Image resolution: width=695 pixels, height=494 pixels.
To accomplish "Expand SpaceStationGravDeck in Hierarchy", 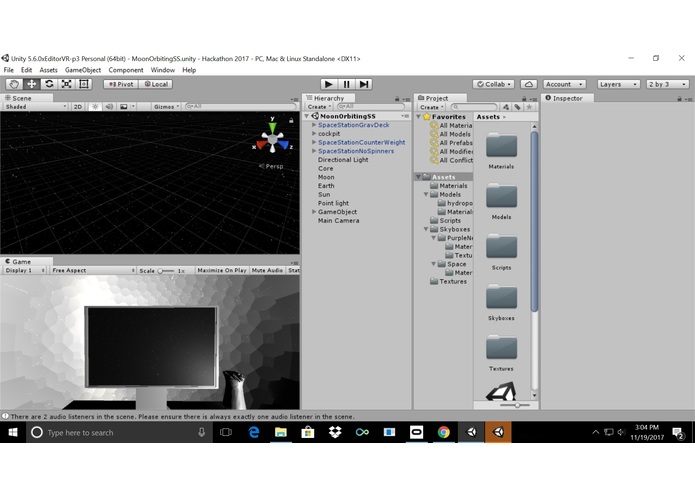I will click(314, 125).
